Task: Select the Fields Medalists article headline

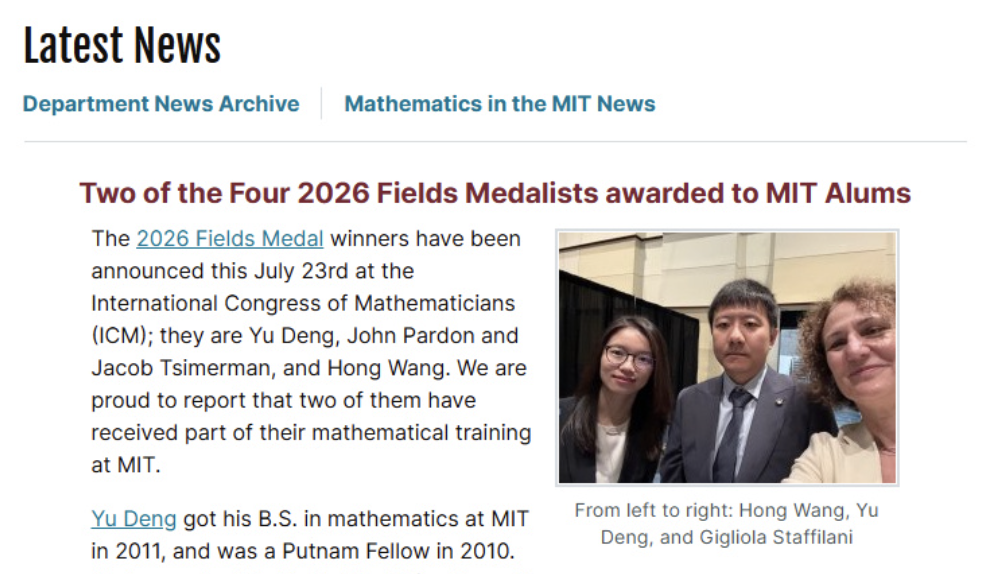Action: pyautogui.click(x=495, y=193)
